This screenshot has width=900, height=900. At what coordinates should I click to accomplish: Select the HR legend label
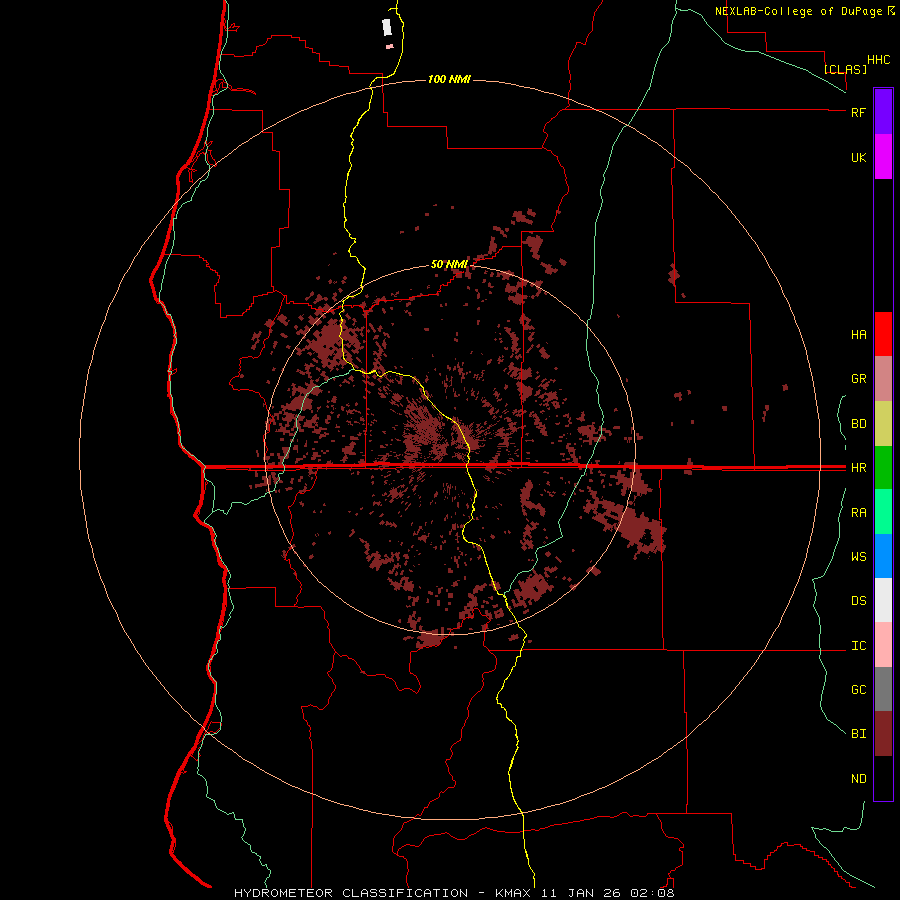click(858, 468)
